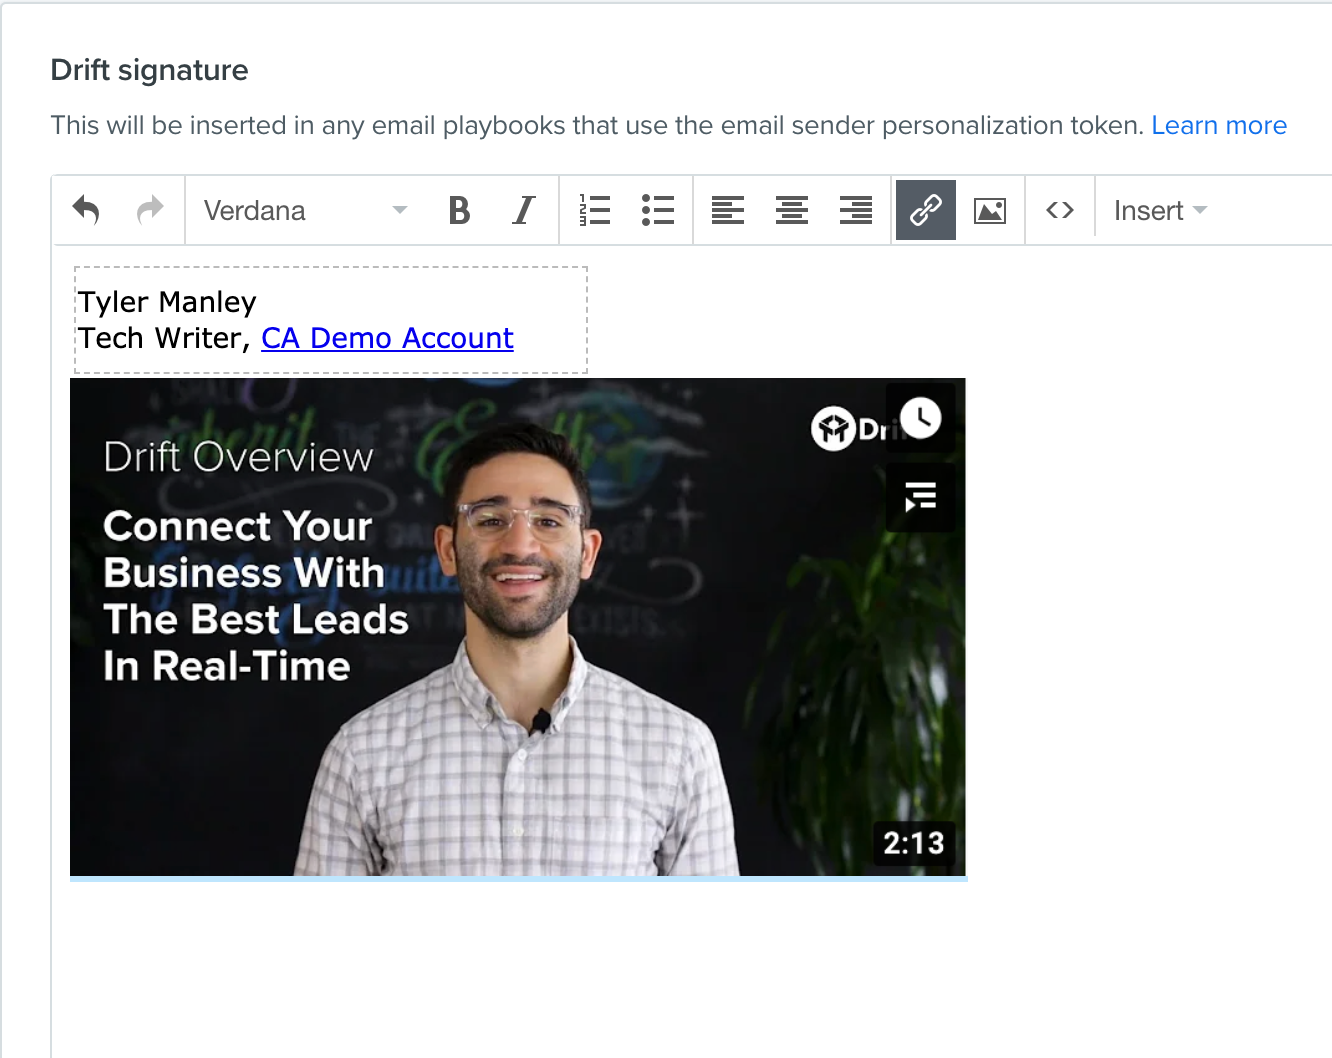Viewport: 1332px width, 1058px height.
Task: Open the Learn more link
Action: [x=1219, y=125]
